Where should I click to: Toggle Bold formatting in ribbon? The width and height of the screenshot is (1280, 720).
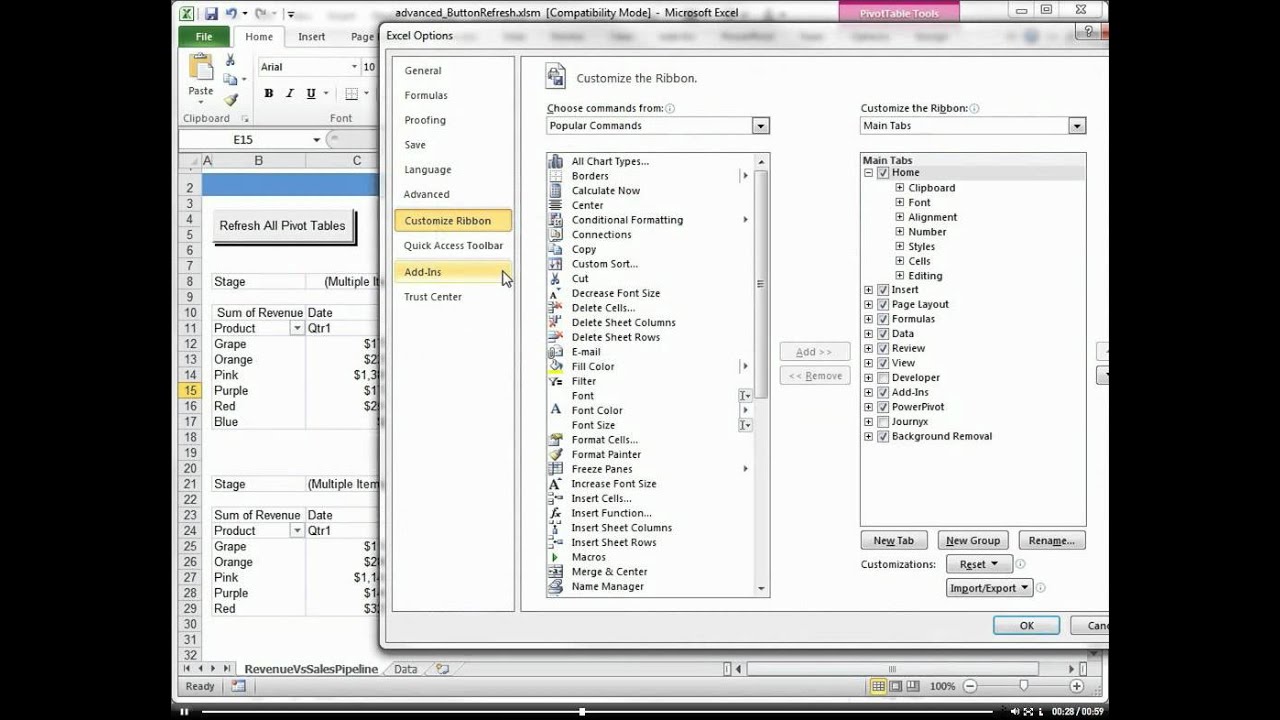click(x=268, y=93)
